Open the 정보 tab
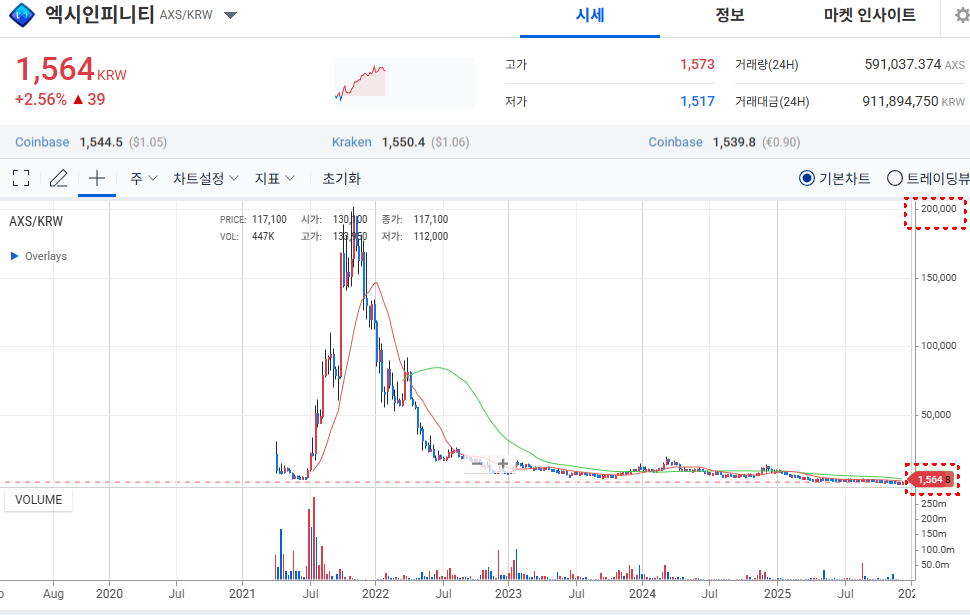This screenshot has height=615, width=970. (729, 16)
